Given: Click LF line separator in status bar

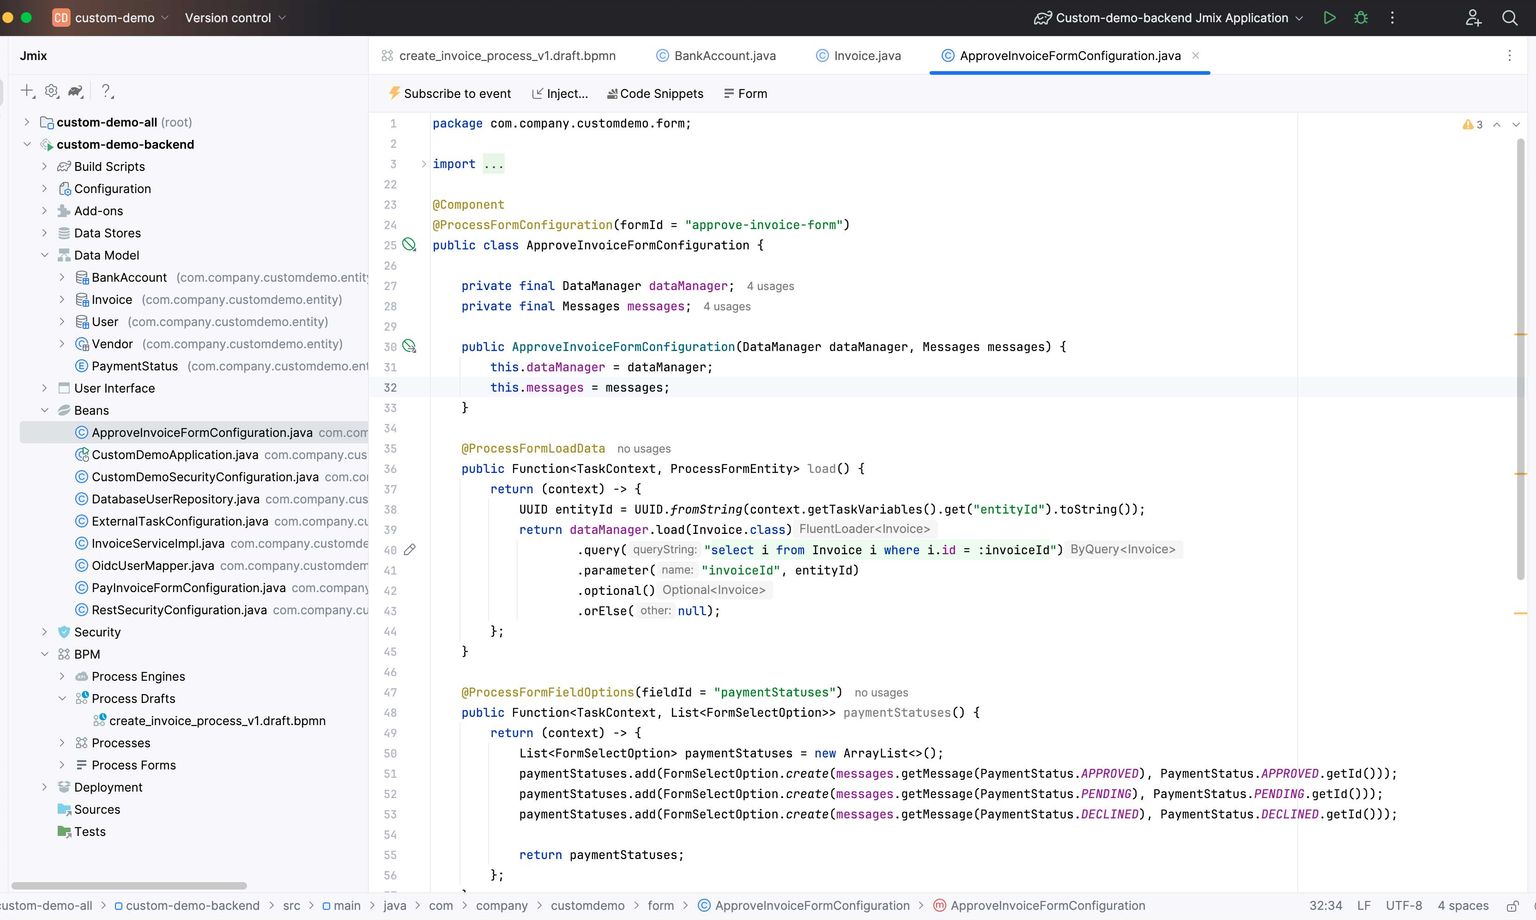Looking at the screenshot, I should coord(1364,906).
